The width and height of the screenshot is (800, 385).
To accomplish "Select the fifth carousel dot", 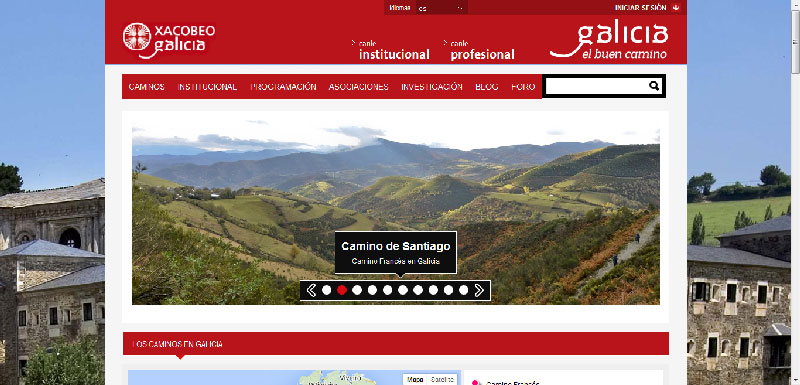I will click(x=388, y=290).
